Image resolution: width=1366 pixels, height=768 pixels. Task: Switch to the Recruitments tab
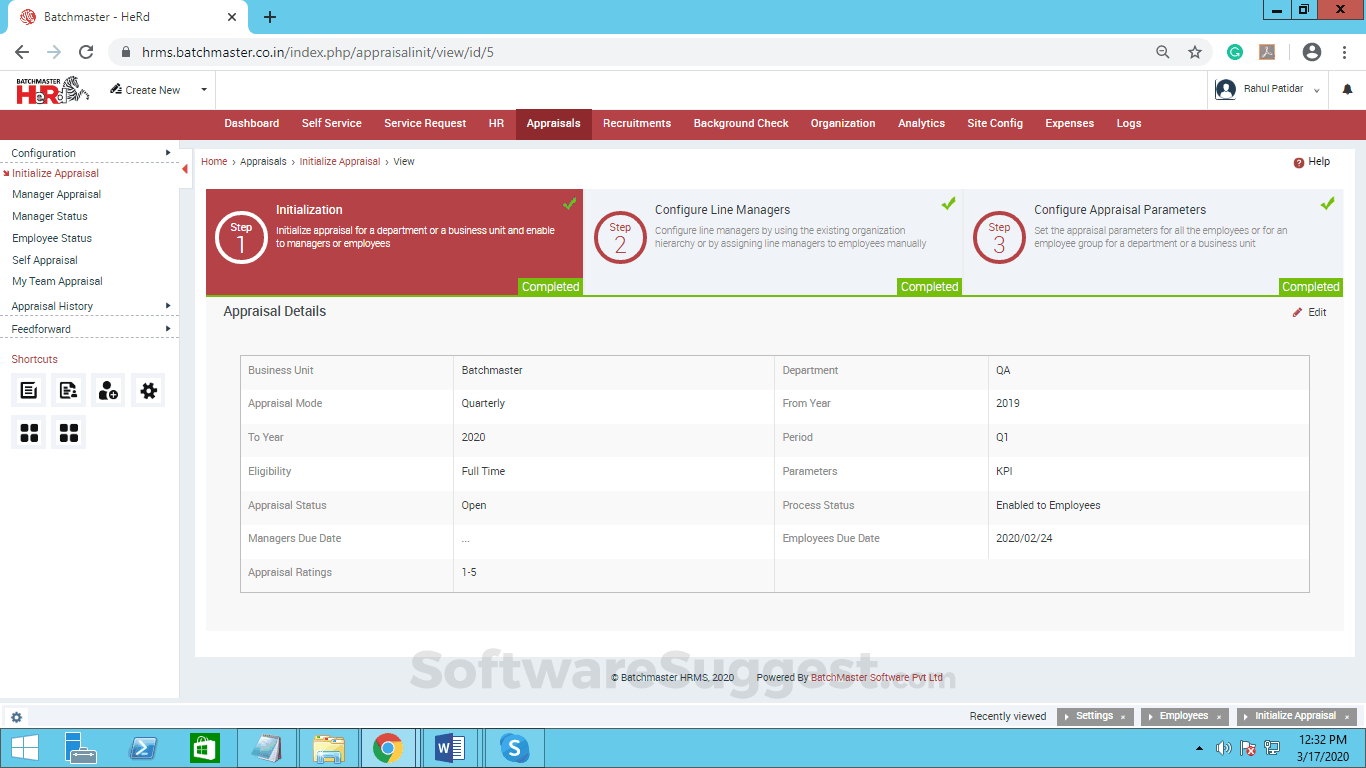pyautogui.click(x=636, y=124)
